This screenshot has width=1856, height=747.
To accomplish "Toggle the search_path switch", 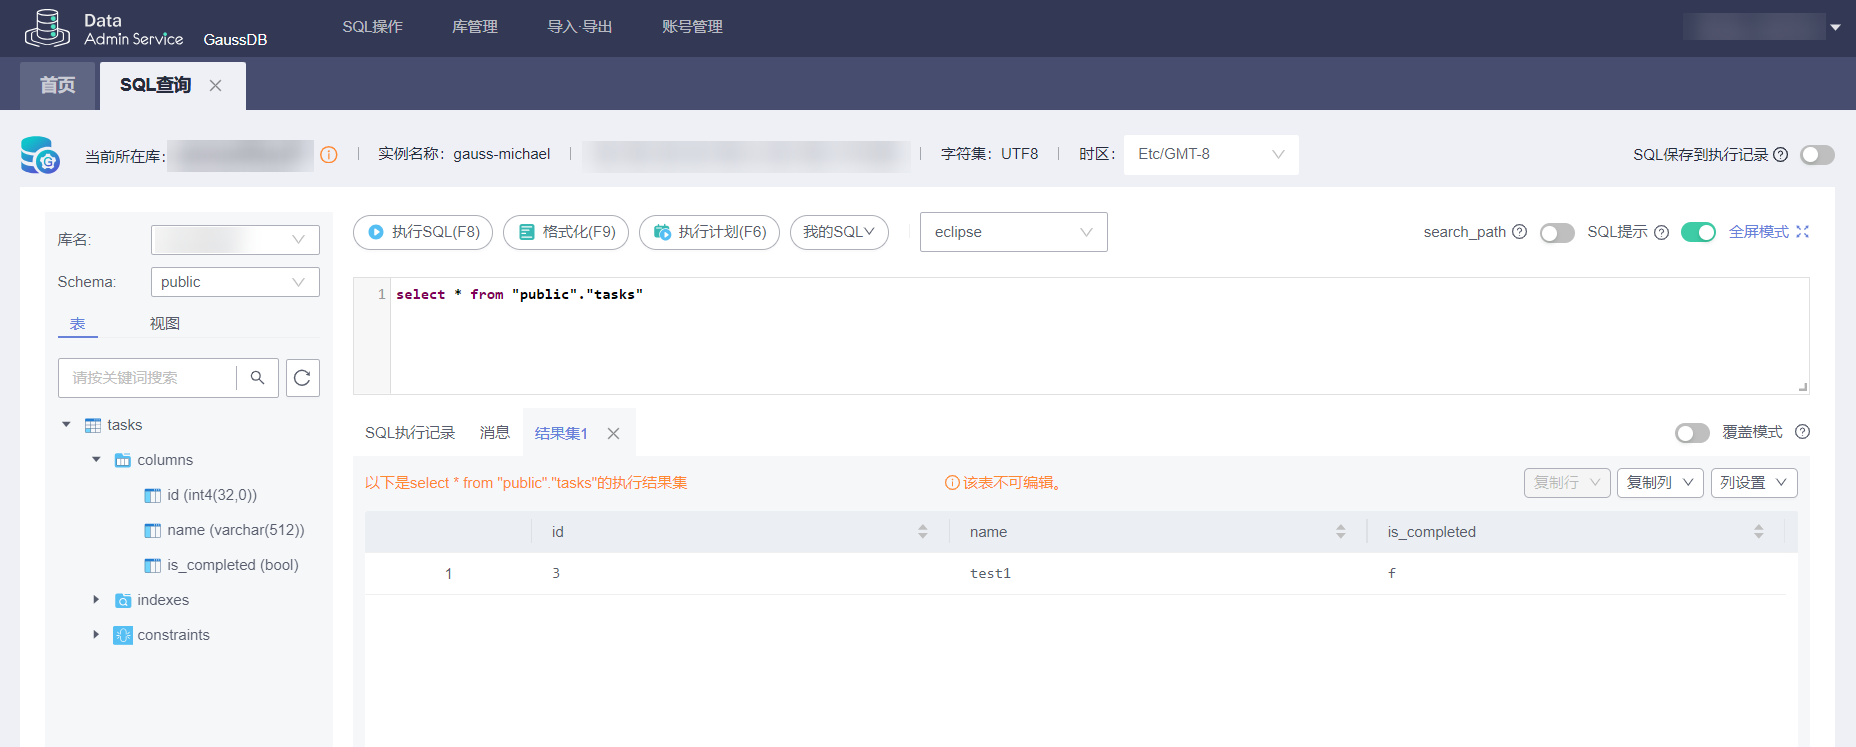I will coord(1557,233).
